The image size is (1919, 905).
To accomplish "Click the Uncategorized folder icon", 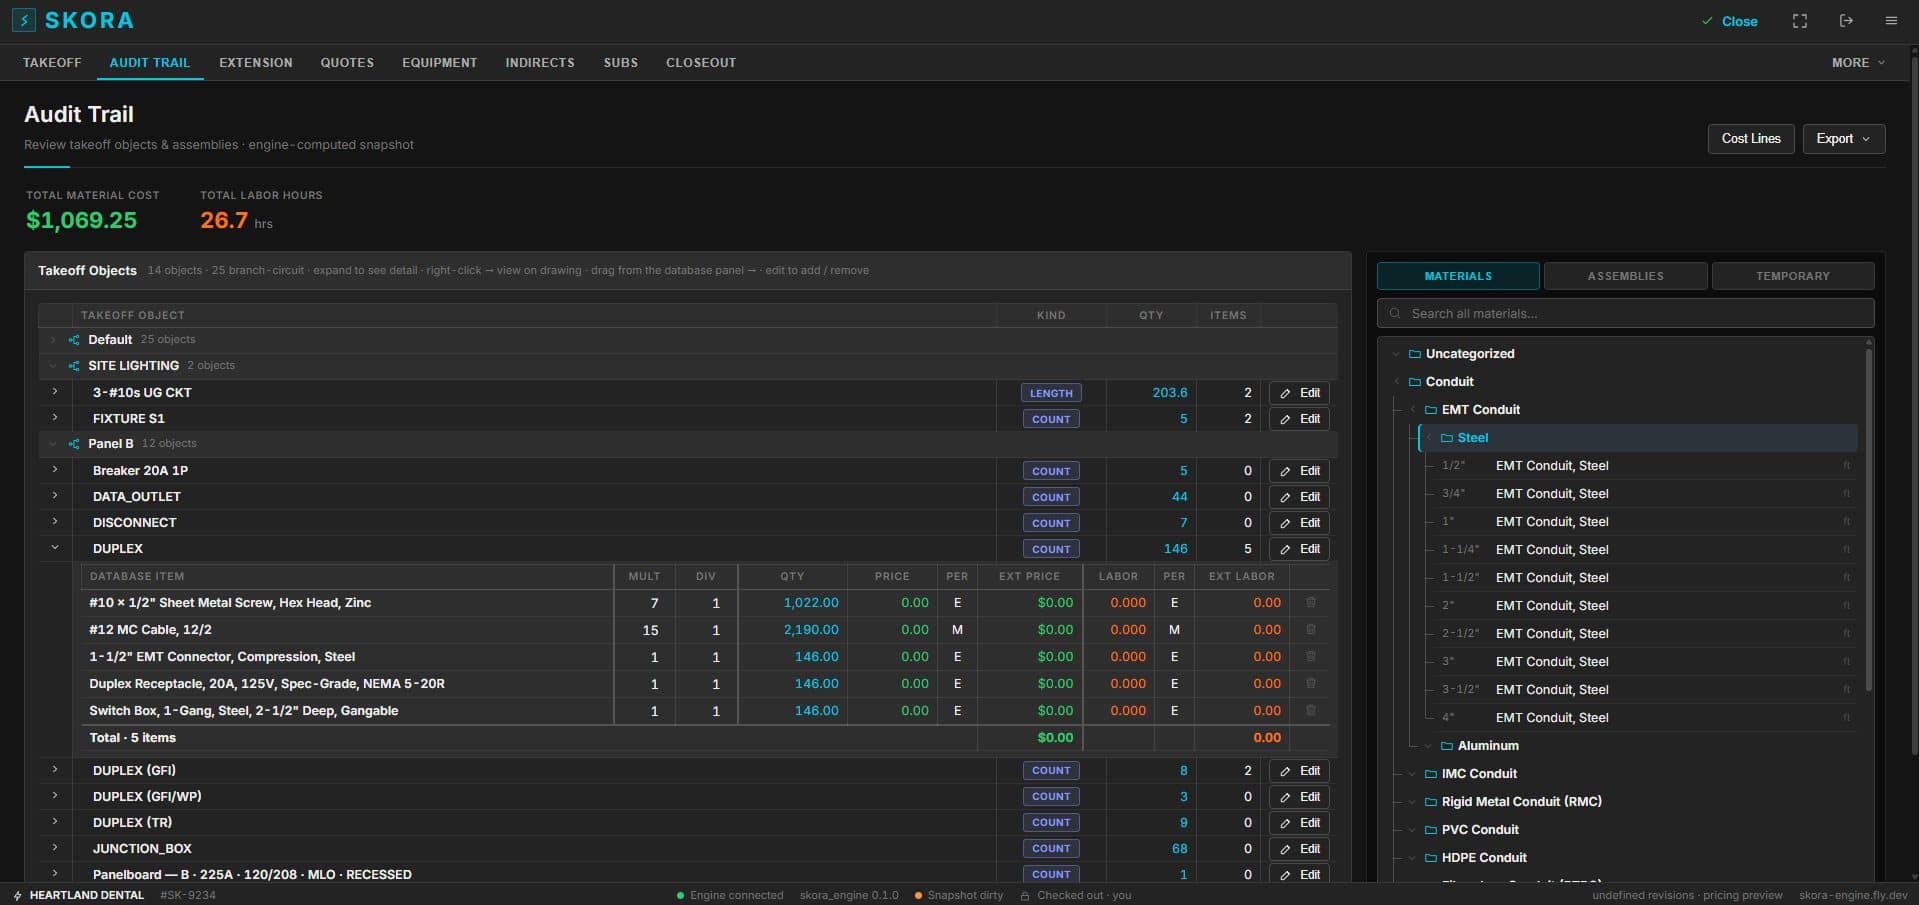I will (1415, 354).
